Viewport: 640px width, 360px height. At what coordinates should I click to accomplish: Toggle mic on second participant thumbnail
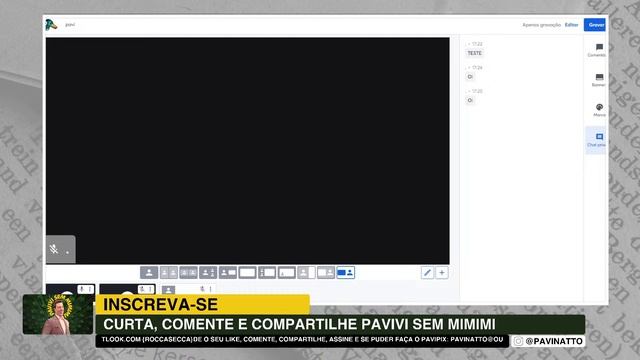142,289
